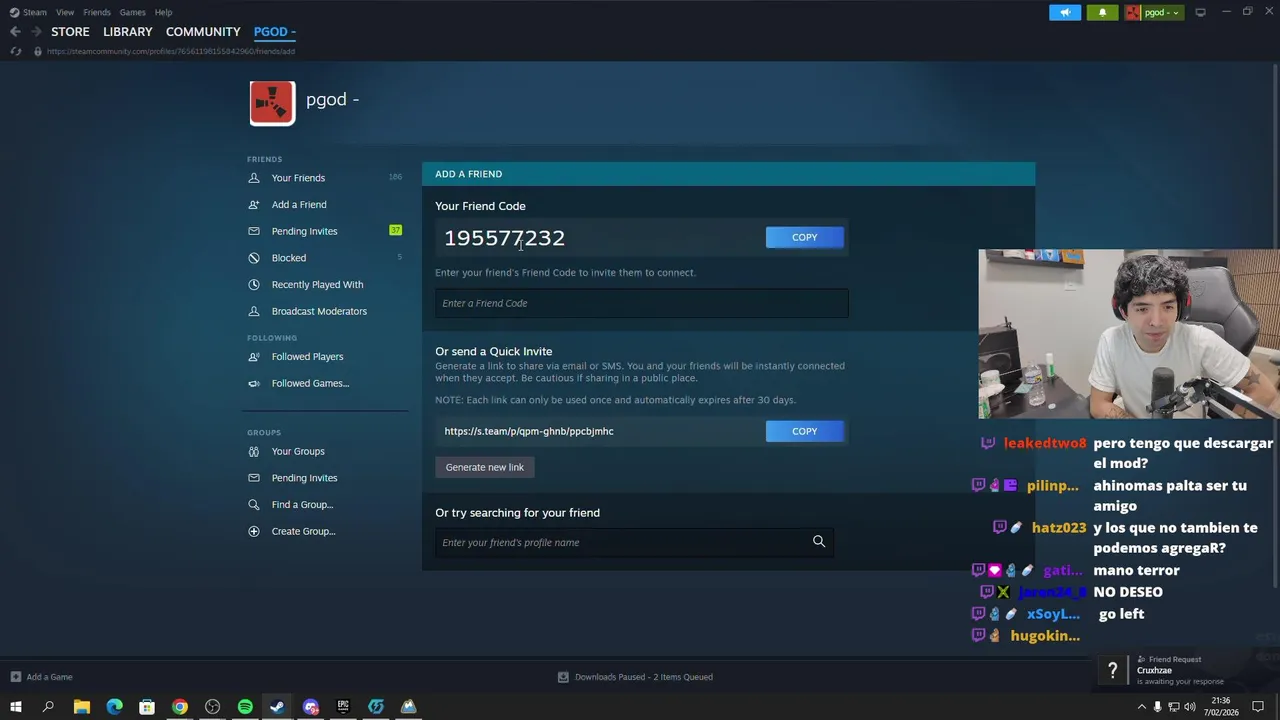Switch to the STORE tab
Image resolution: width=1280 pixels, height=720 pixels.
(x=70, y=32)
